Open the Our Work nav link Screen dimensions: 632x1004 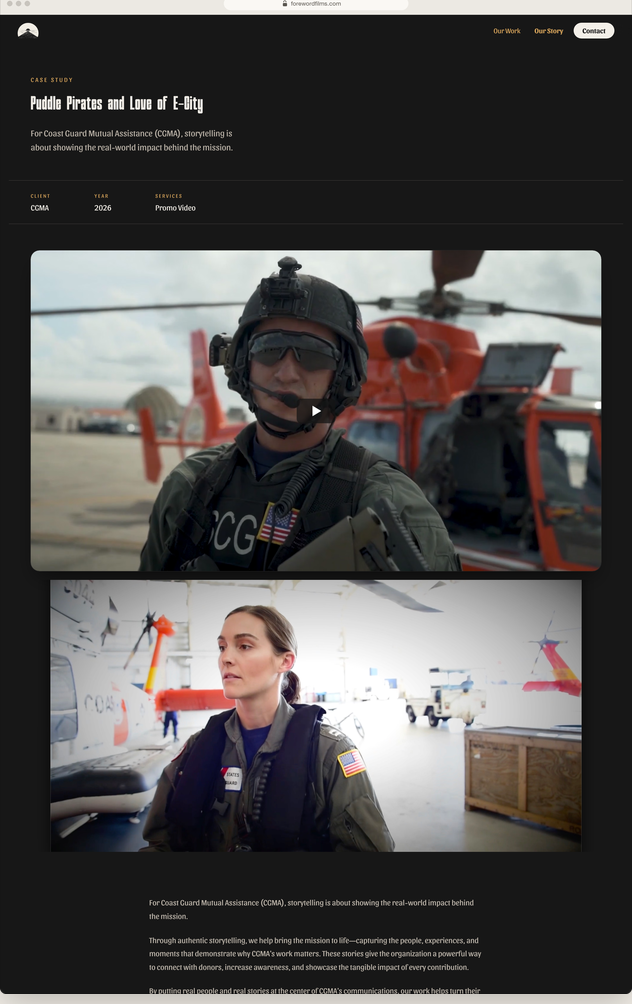click(506, 31)
